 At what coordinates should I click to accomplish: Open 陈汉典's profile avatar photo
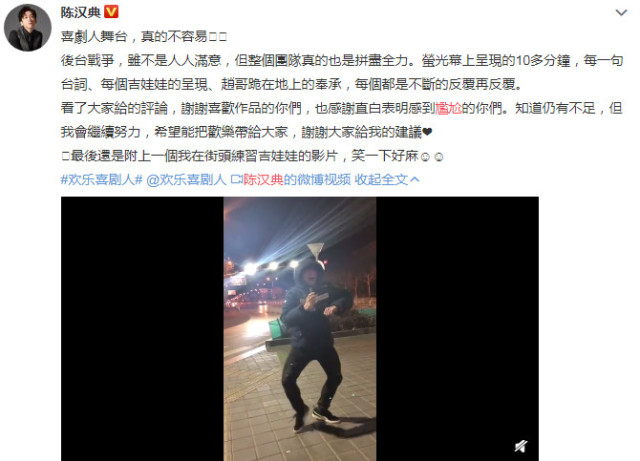click(x=28, y=28)
